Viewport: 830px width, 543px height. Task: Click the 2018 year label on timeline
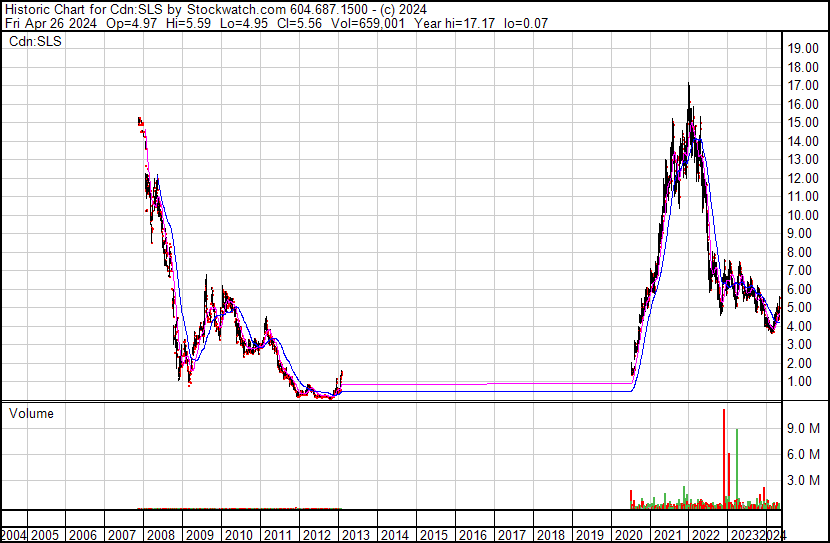pyautogui.click(x=551, y=535)
